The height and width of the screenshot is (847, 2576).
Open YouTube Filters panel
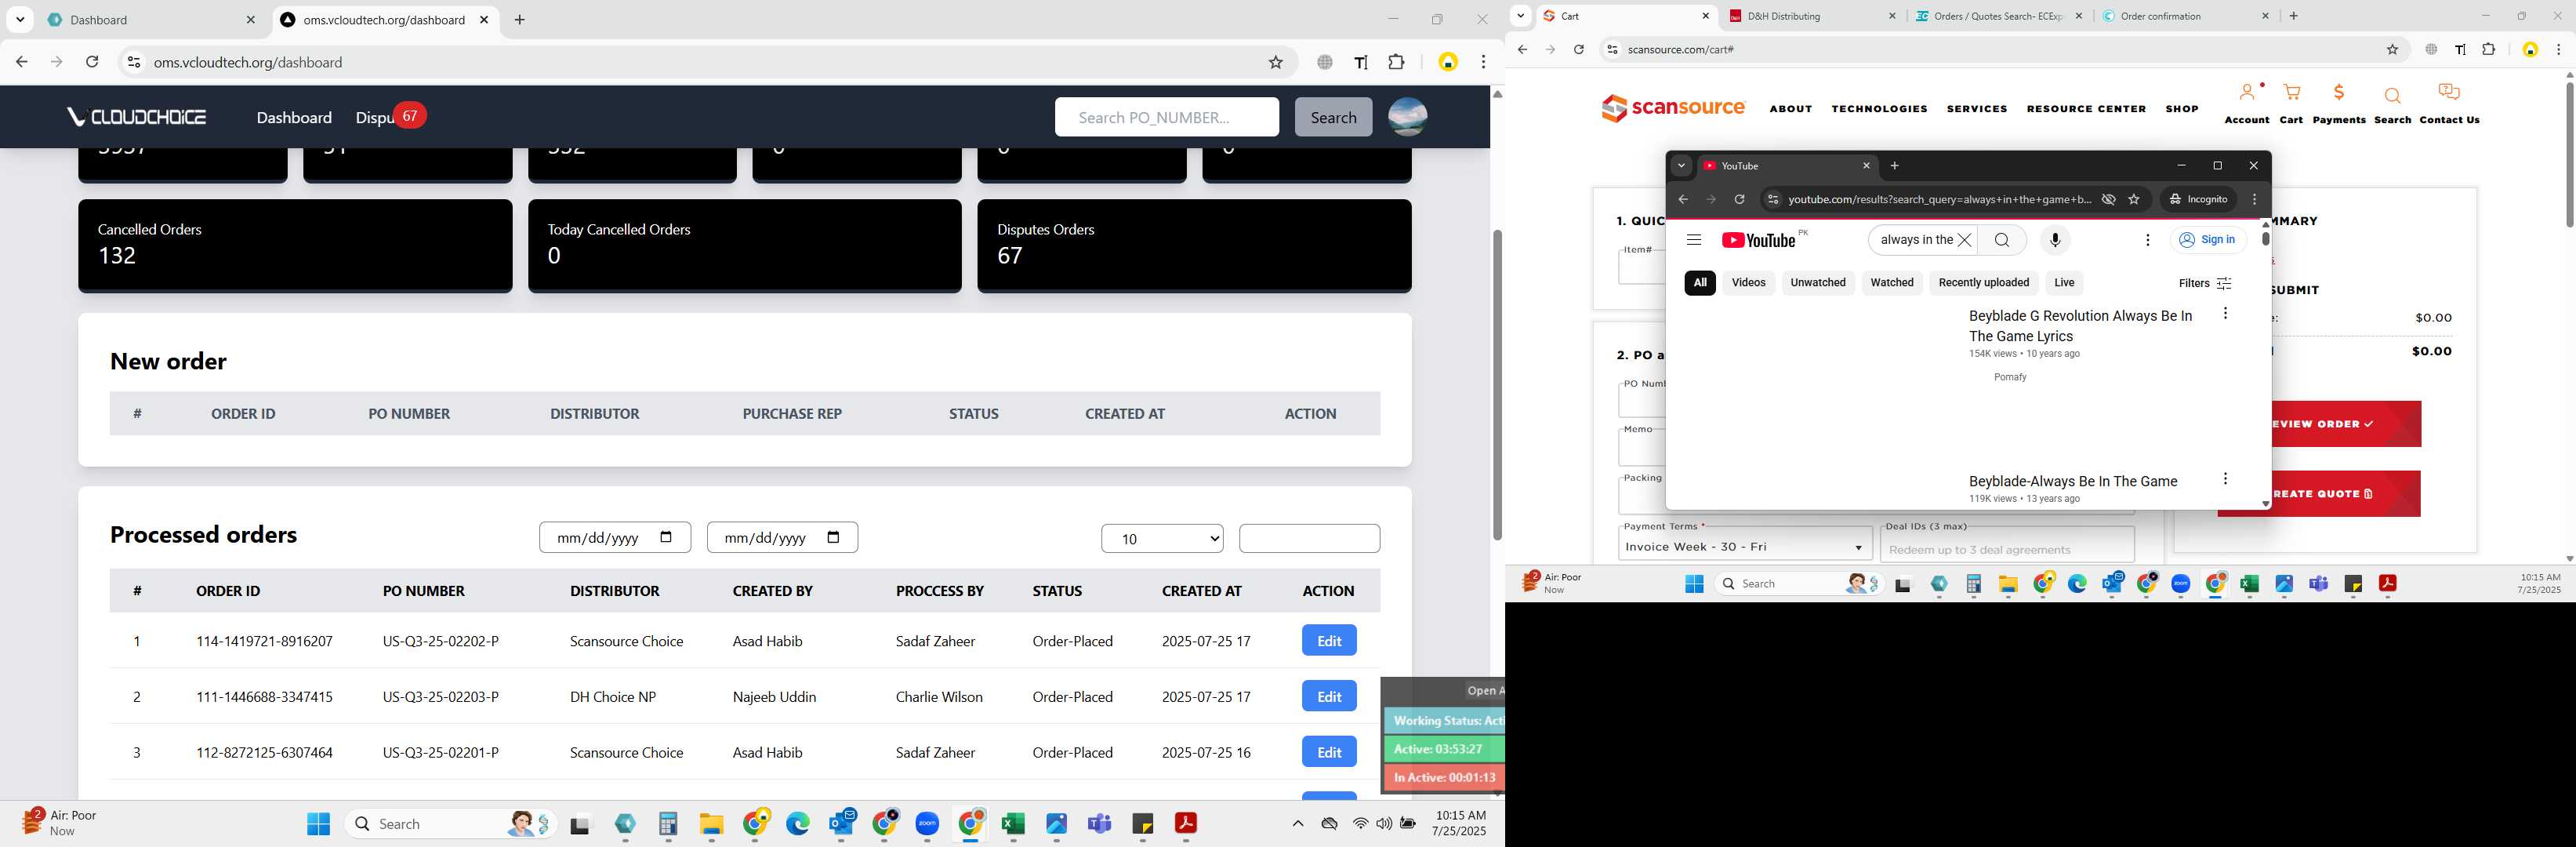coord(2205,283)
